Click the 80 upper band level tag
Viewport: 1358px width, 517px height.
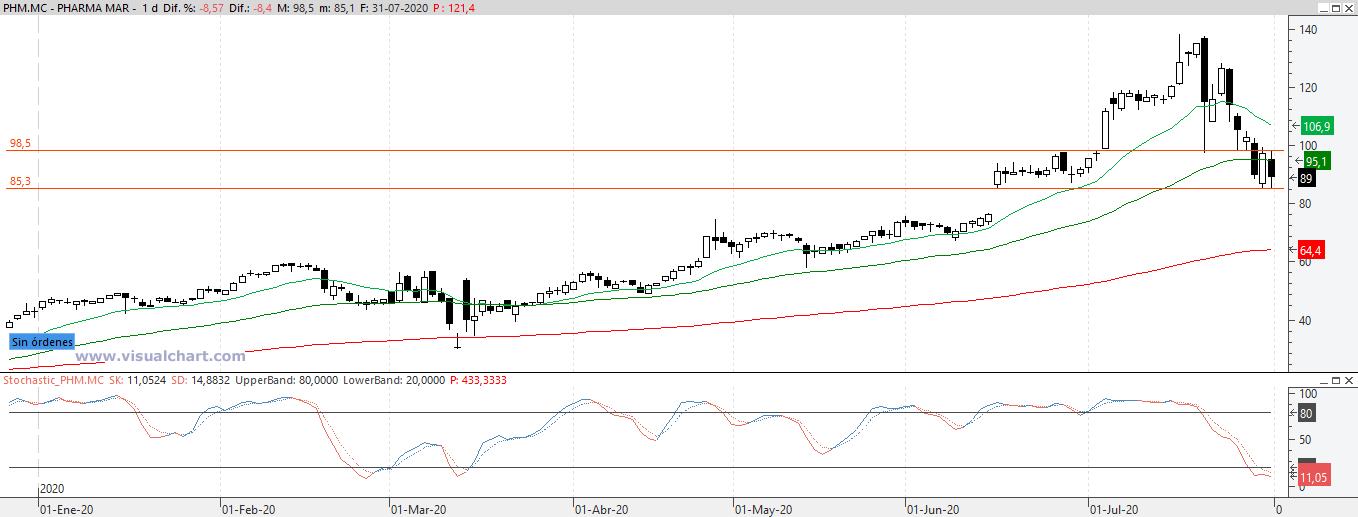1308,412
